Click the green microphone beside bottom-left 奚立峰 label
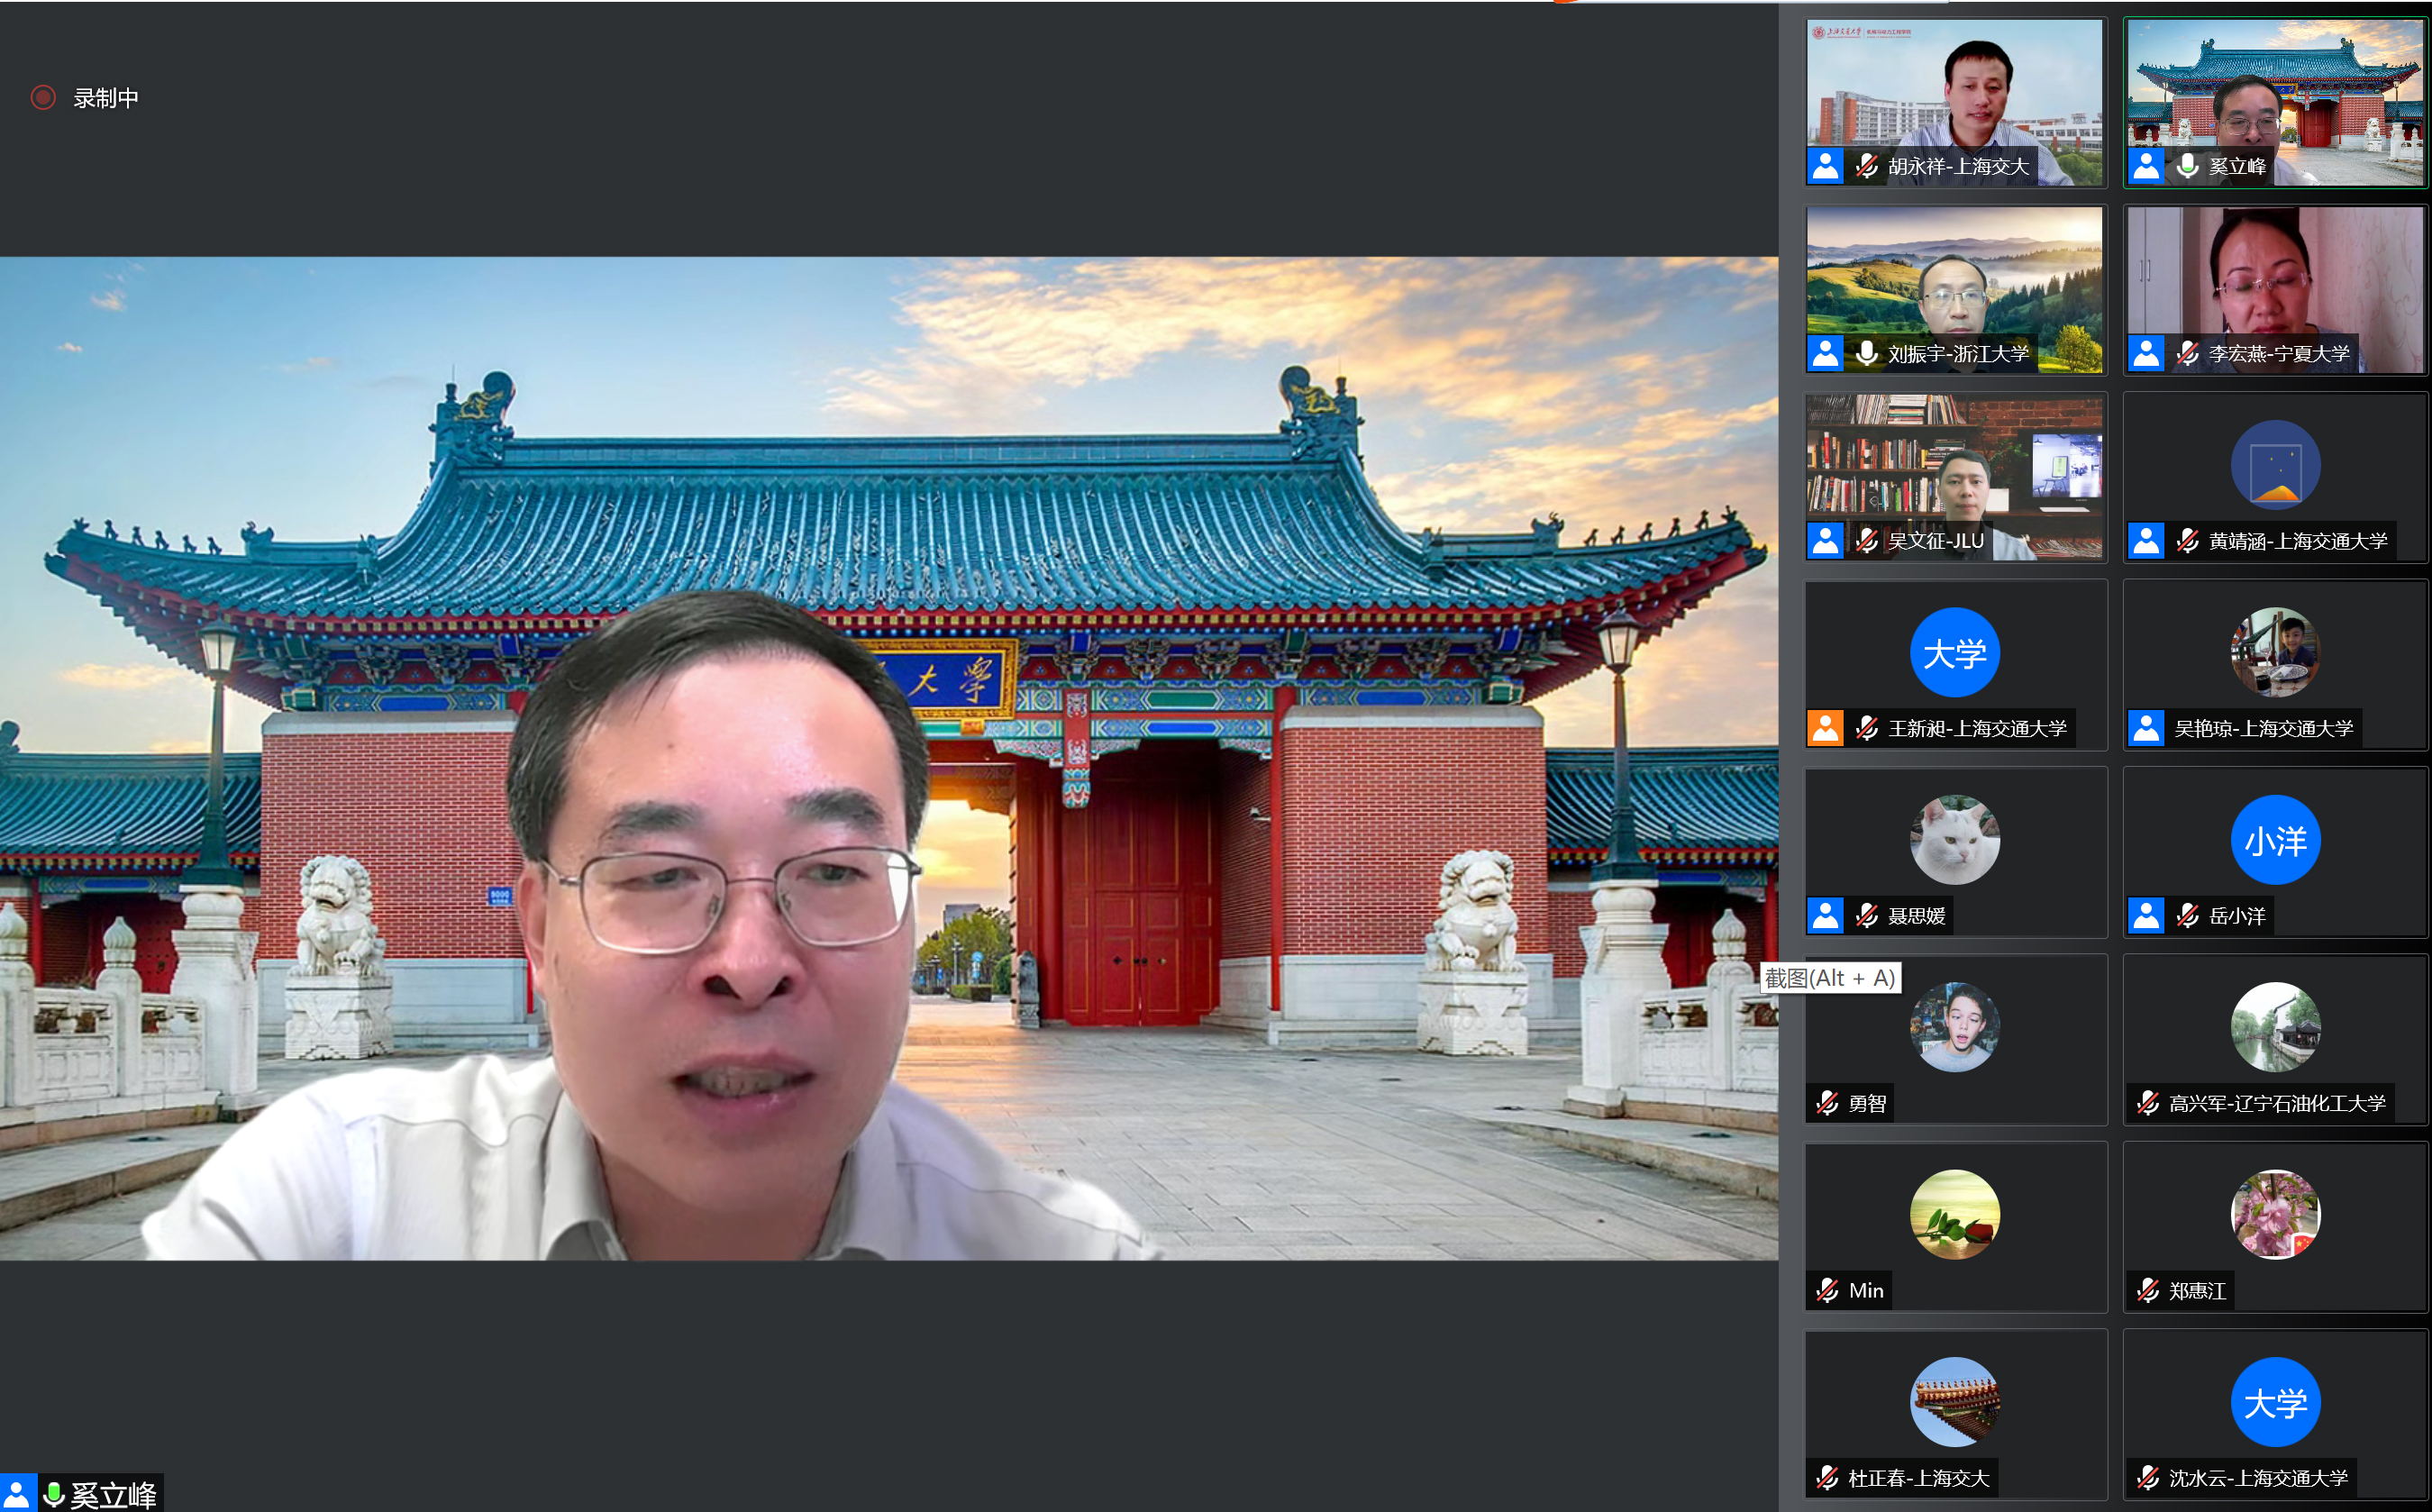2432x1512 pixels. [54, 1494]
